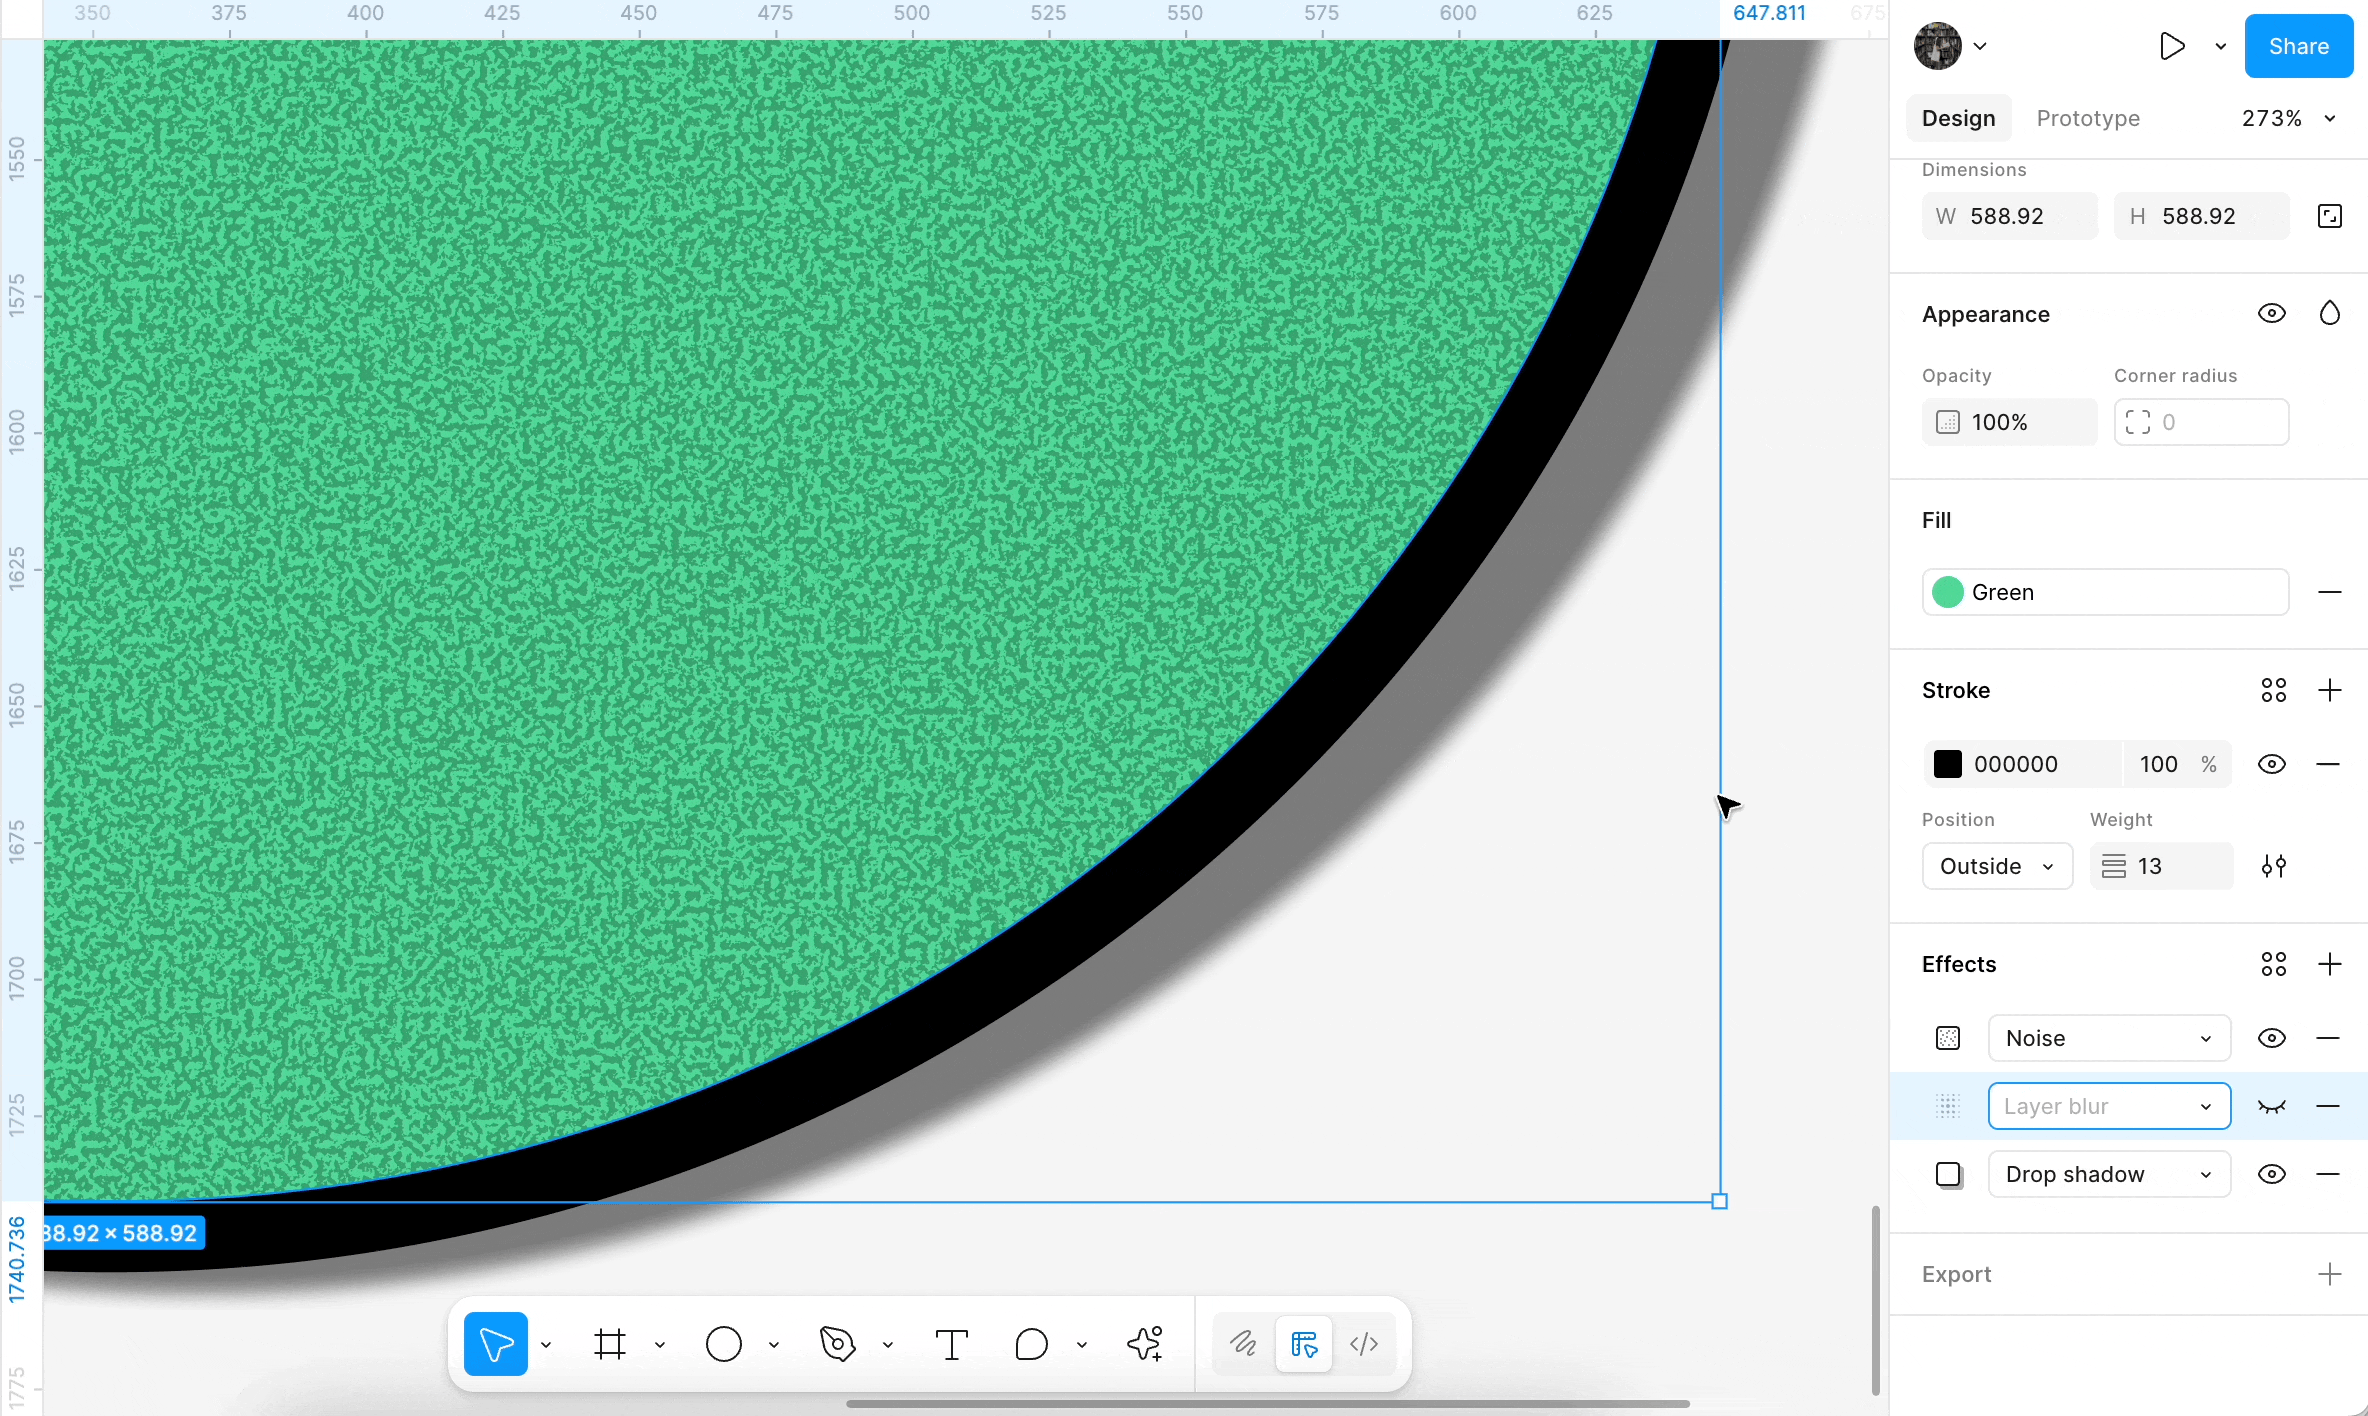Open the 273% zoom dropdown
This screenshot has height=1416, width=2368.
tap(2289, 118)
